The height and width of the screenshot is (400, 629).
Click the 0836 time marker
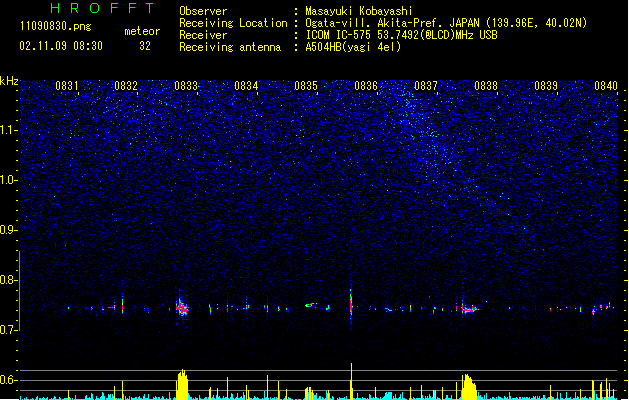point(366,86)
